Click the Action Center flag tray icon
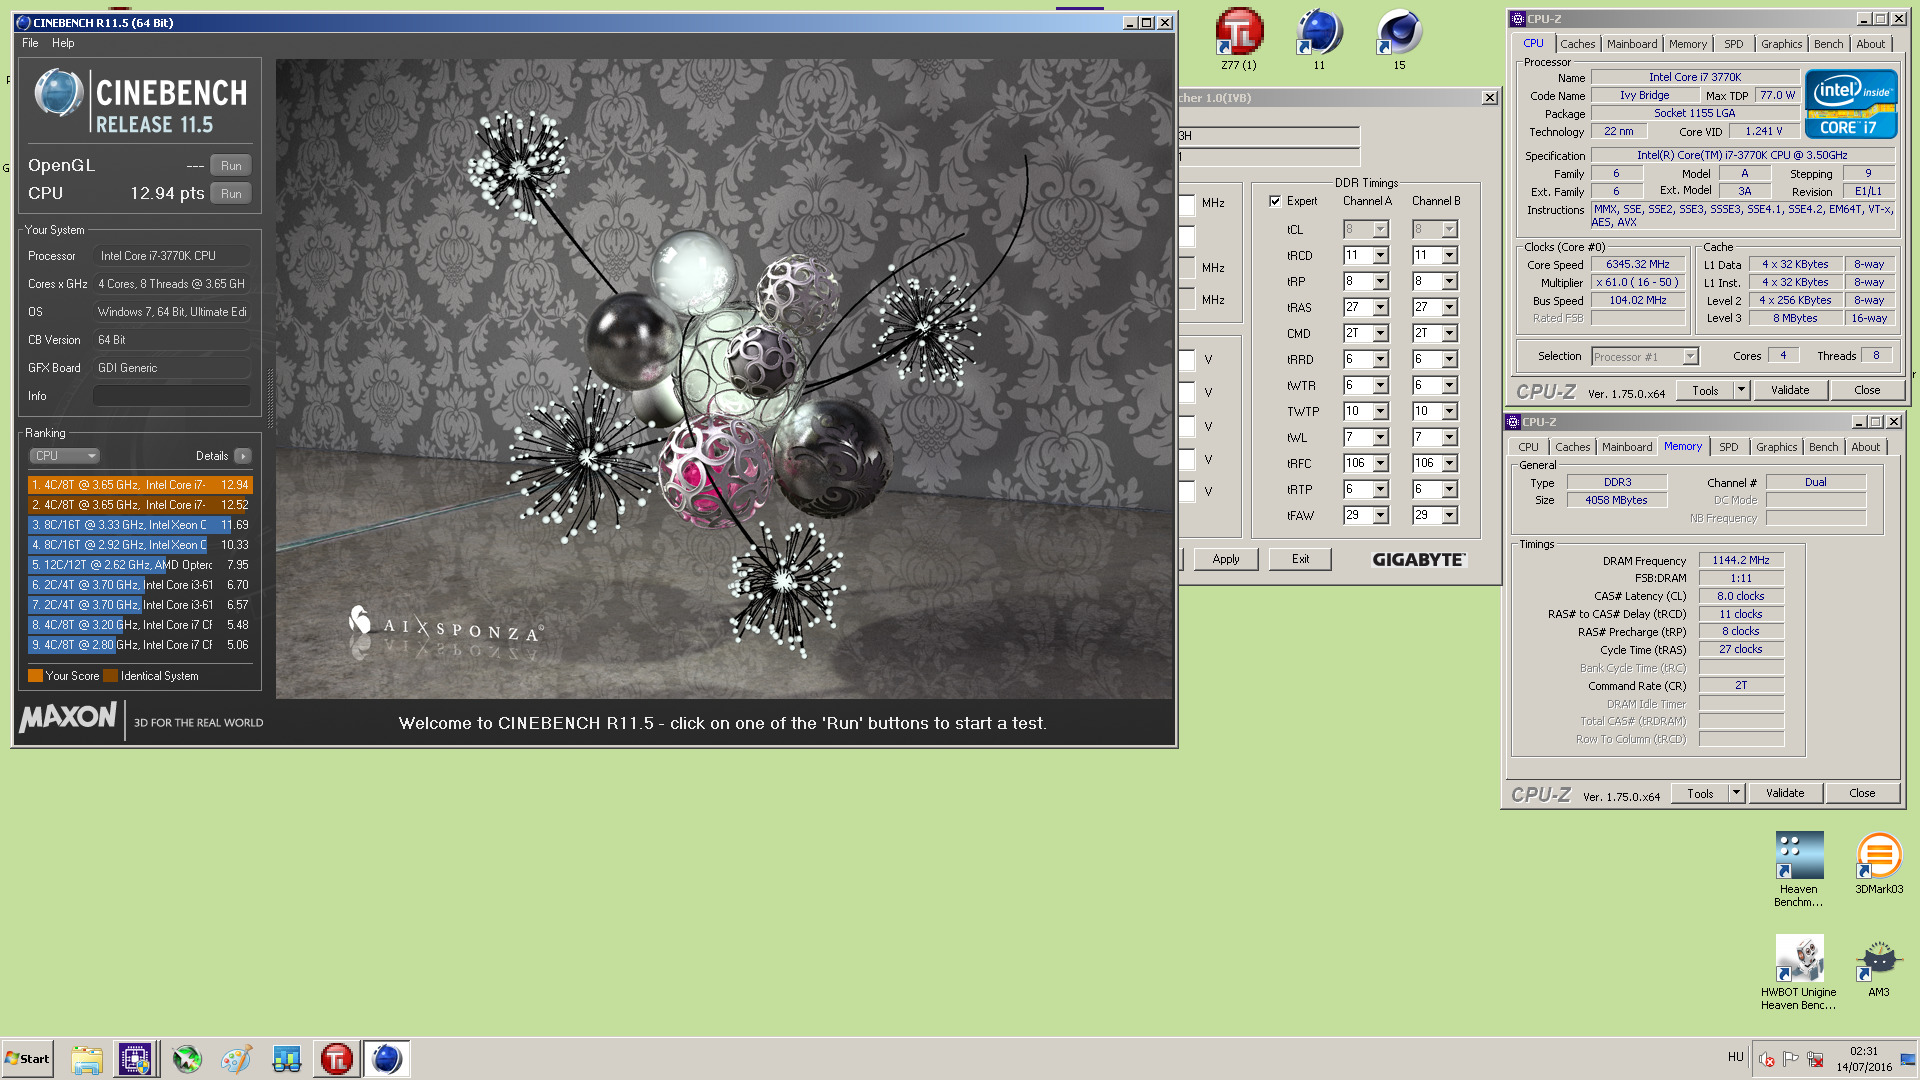This screenshot has height=1080, width=1920. tap(1791, 1059)
